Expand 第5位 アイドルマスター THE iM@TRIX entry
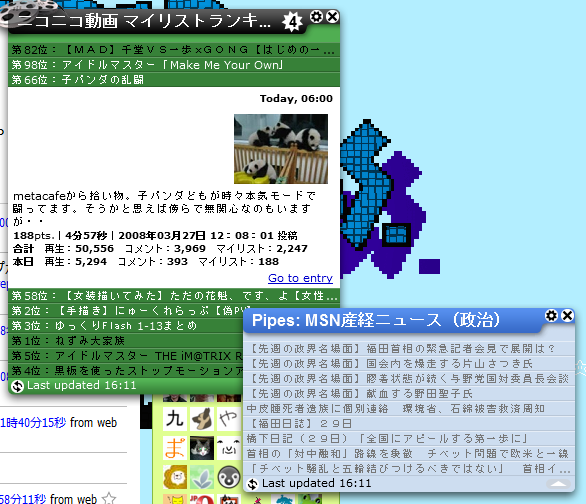The height and width of the screenshot is (504, 586). pyautogui.click(x=126, y=356)
